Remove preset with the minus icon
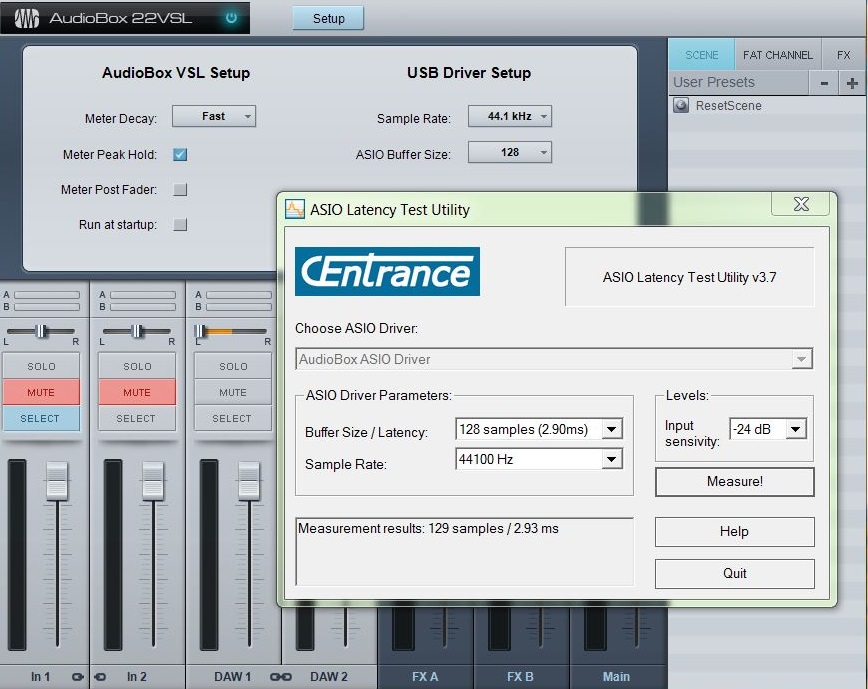The height and width of the screenshot is (689, 868). (824, 83)
